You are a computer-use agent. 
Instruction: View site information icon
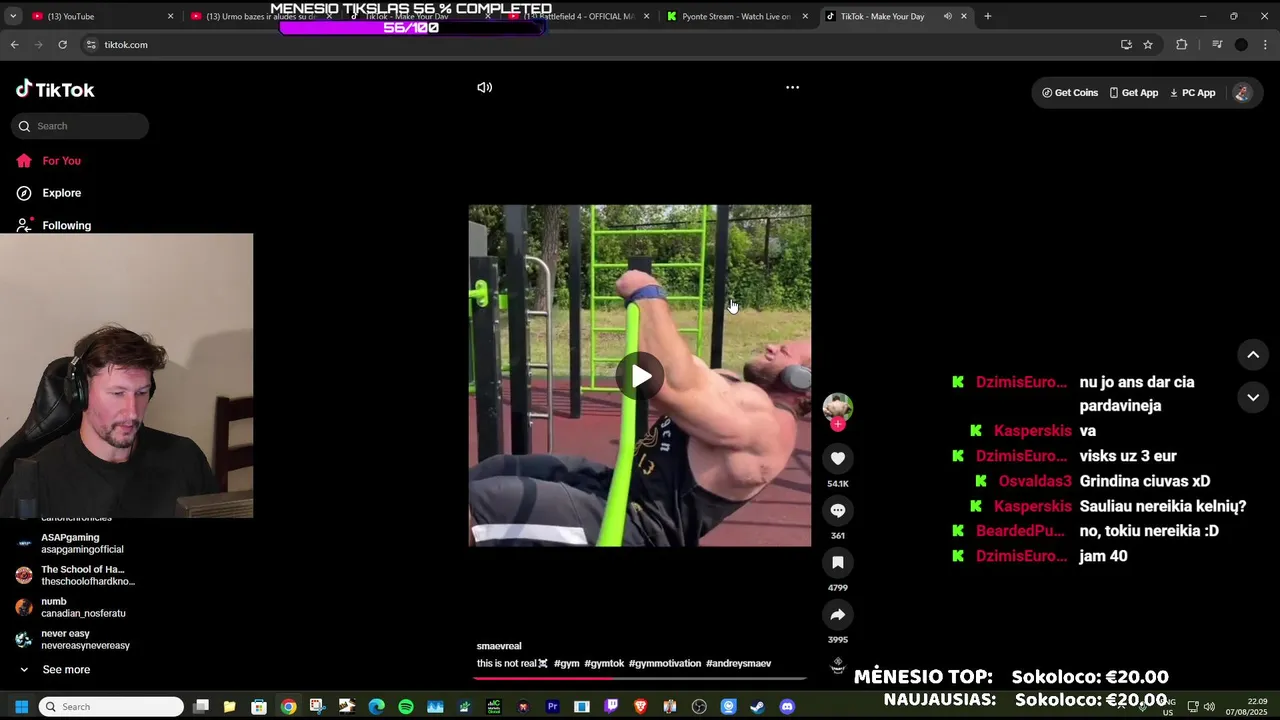(91, 44)
